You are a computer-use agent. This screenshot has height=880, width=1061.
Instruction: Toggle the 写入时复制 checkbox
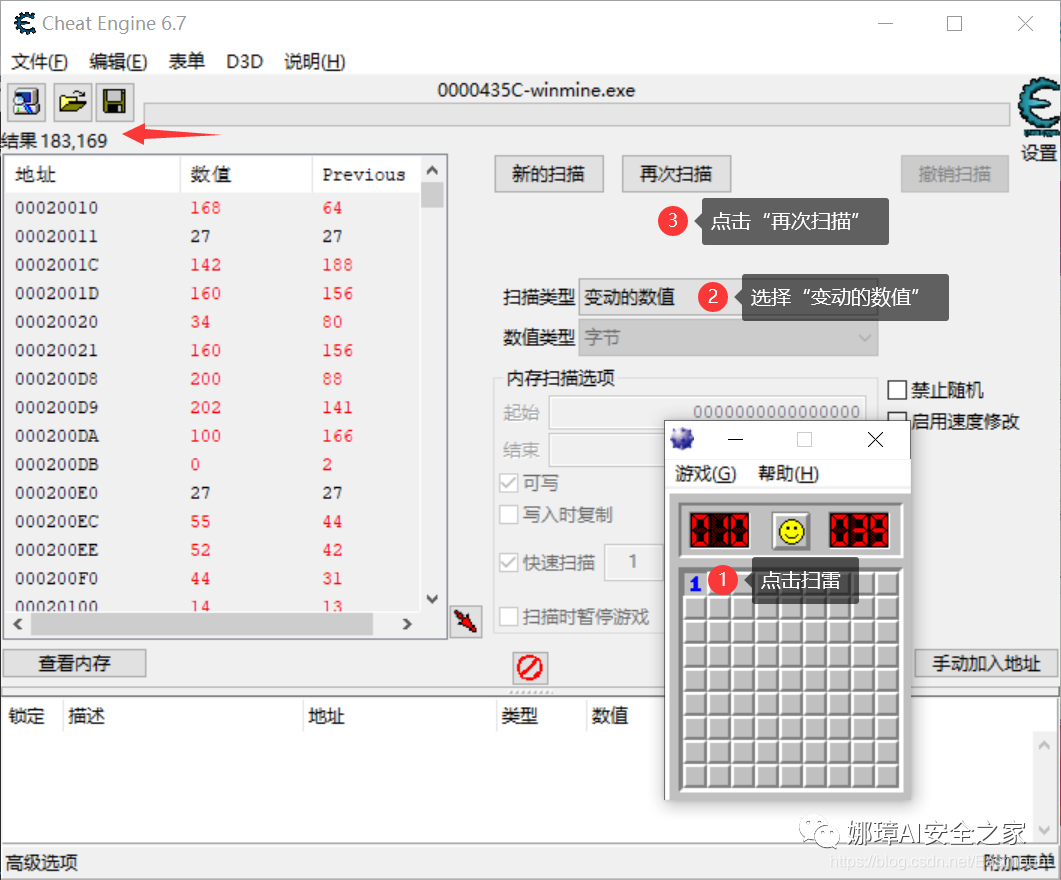(x=508, y=514)
